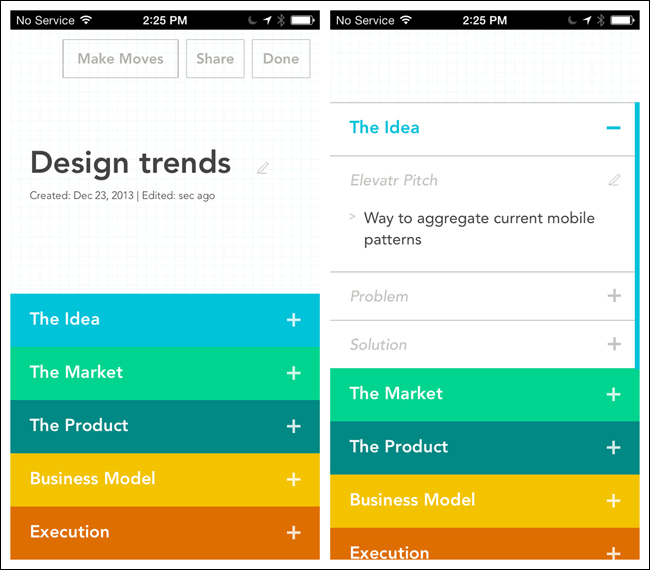Screen dimensions: 650x570
Task: Tap the orange Execution bar on right screen
Action: click(x=485, y=543)
